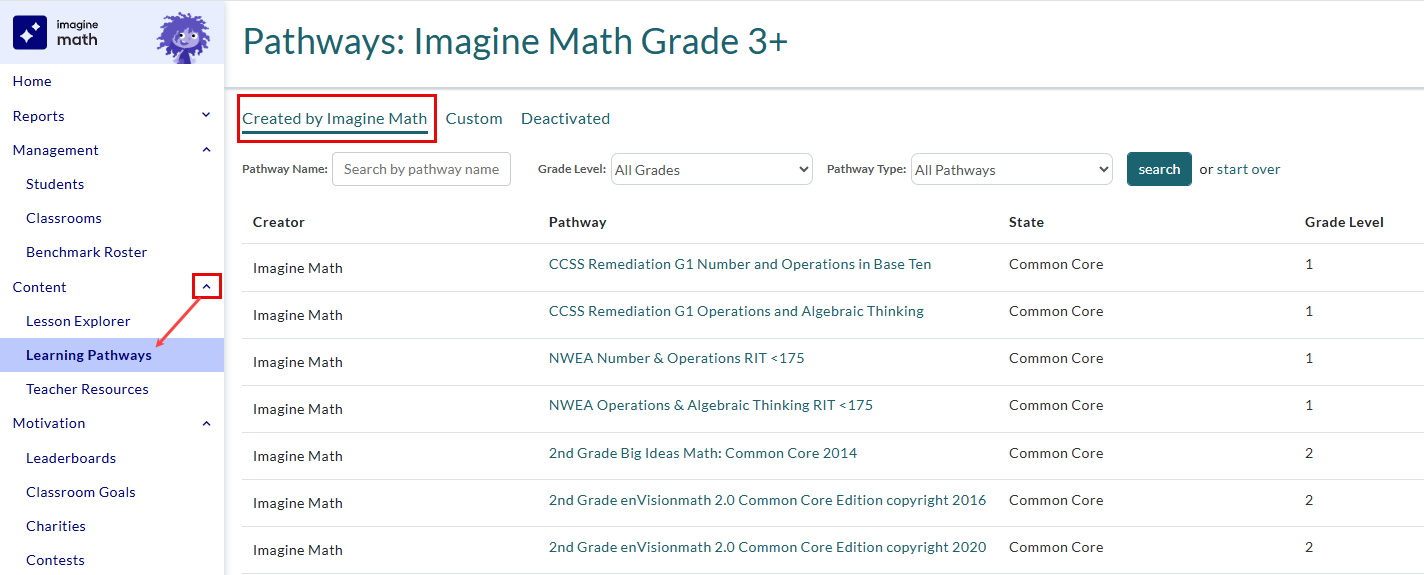Screen dimensions: 1424x575
Task: Click grade 2 in Big Ideas Math row
Action: 1309,453
